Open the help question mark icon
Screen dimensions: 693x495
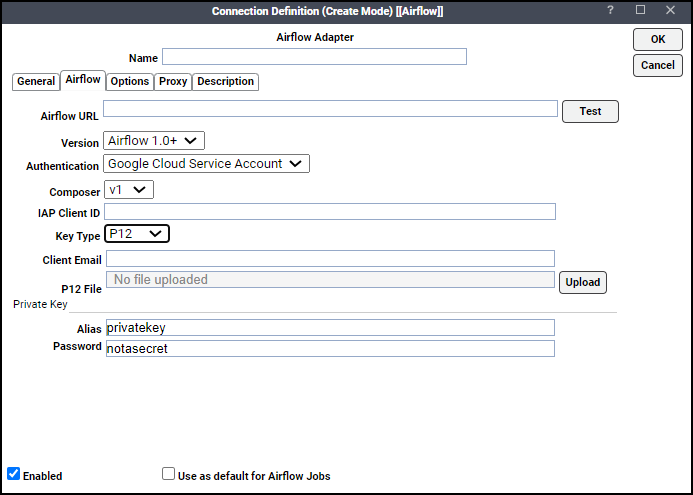tap(610, 10)
